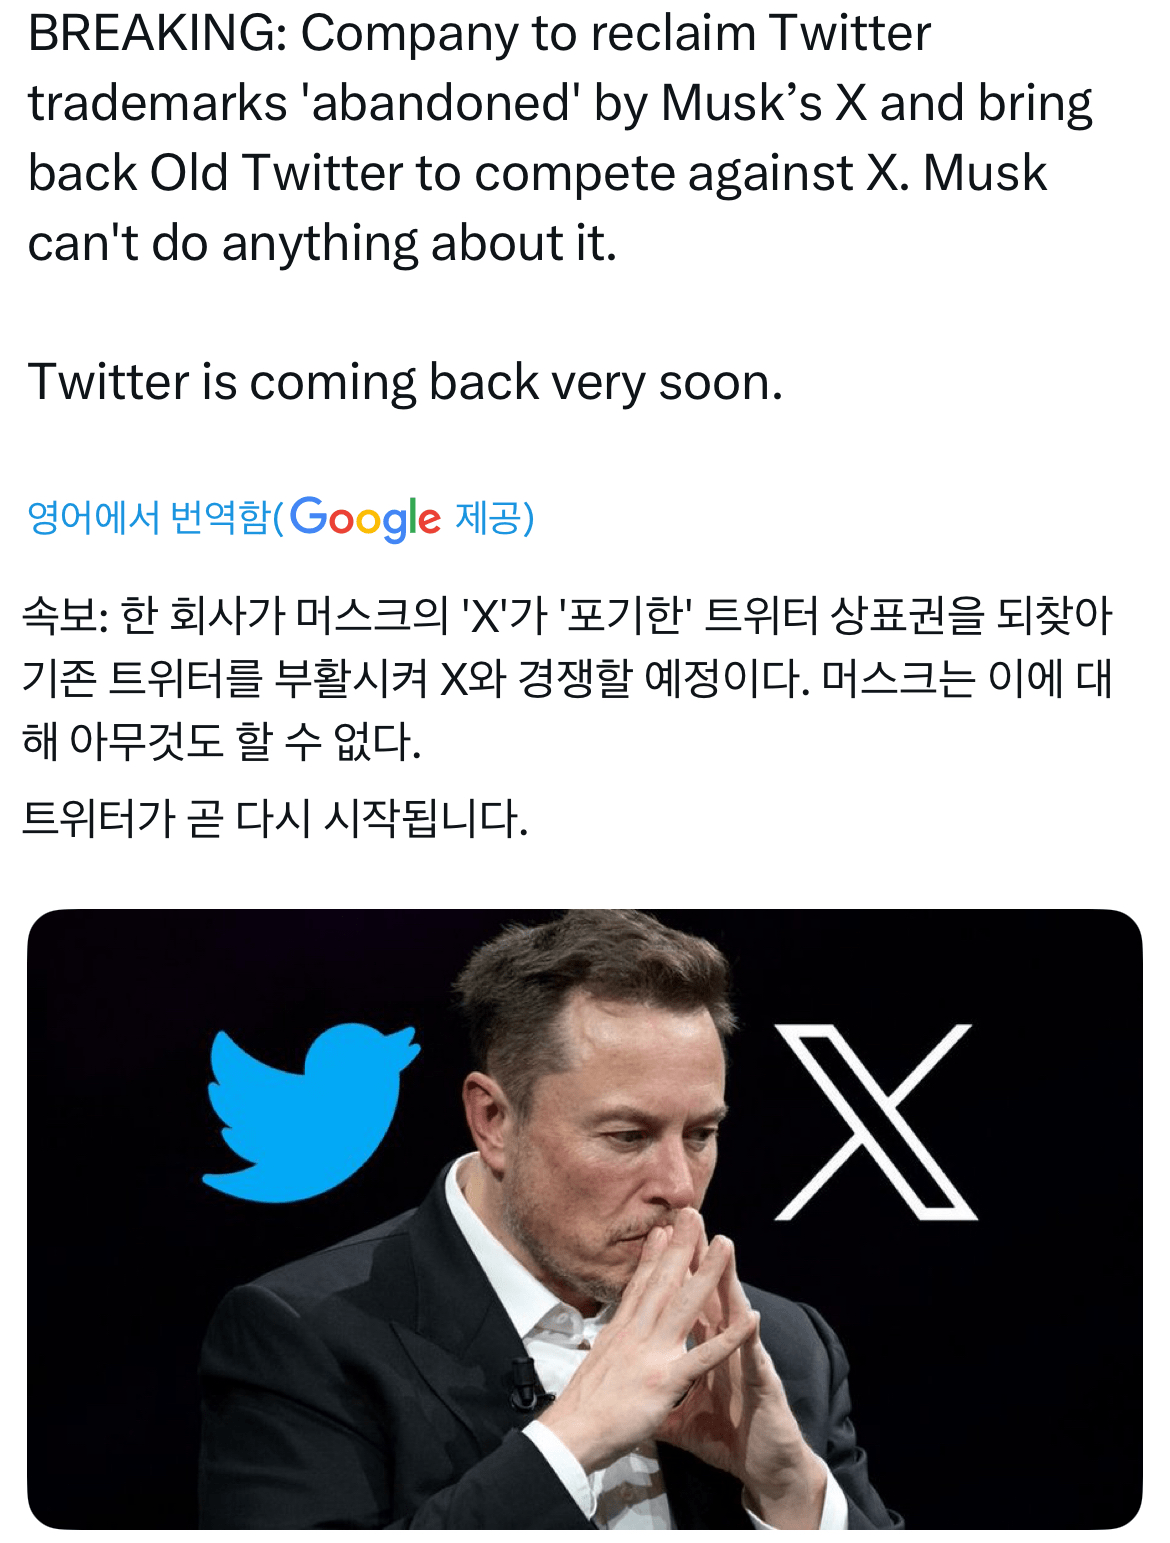Image resolution: width=1170 pixels, height=1543 pixels.
Task: Click "can't do anything about it." text
Action: click(322, 244)
